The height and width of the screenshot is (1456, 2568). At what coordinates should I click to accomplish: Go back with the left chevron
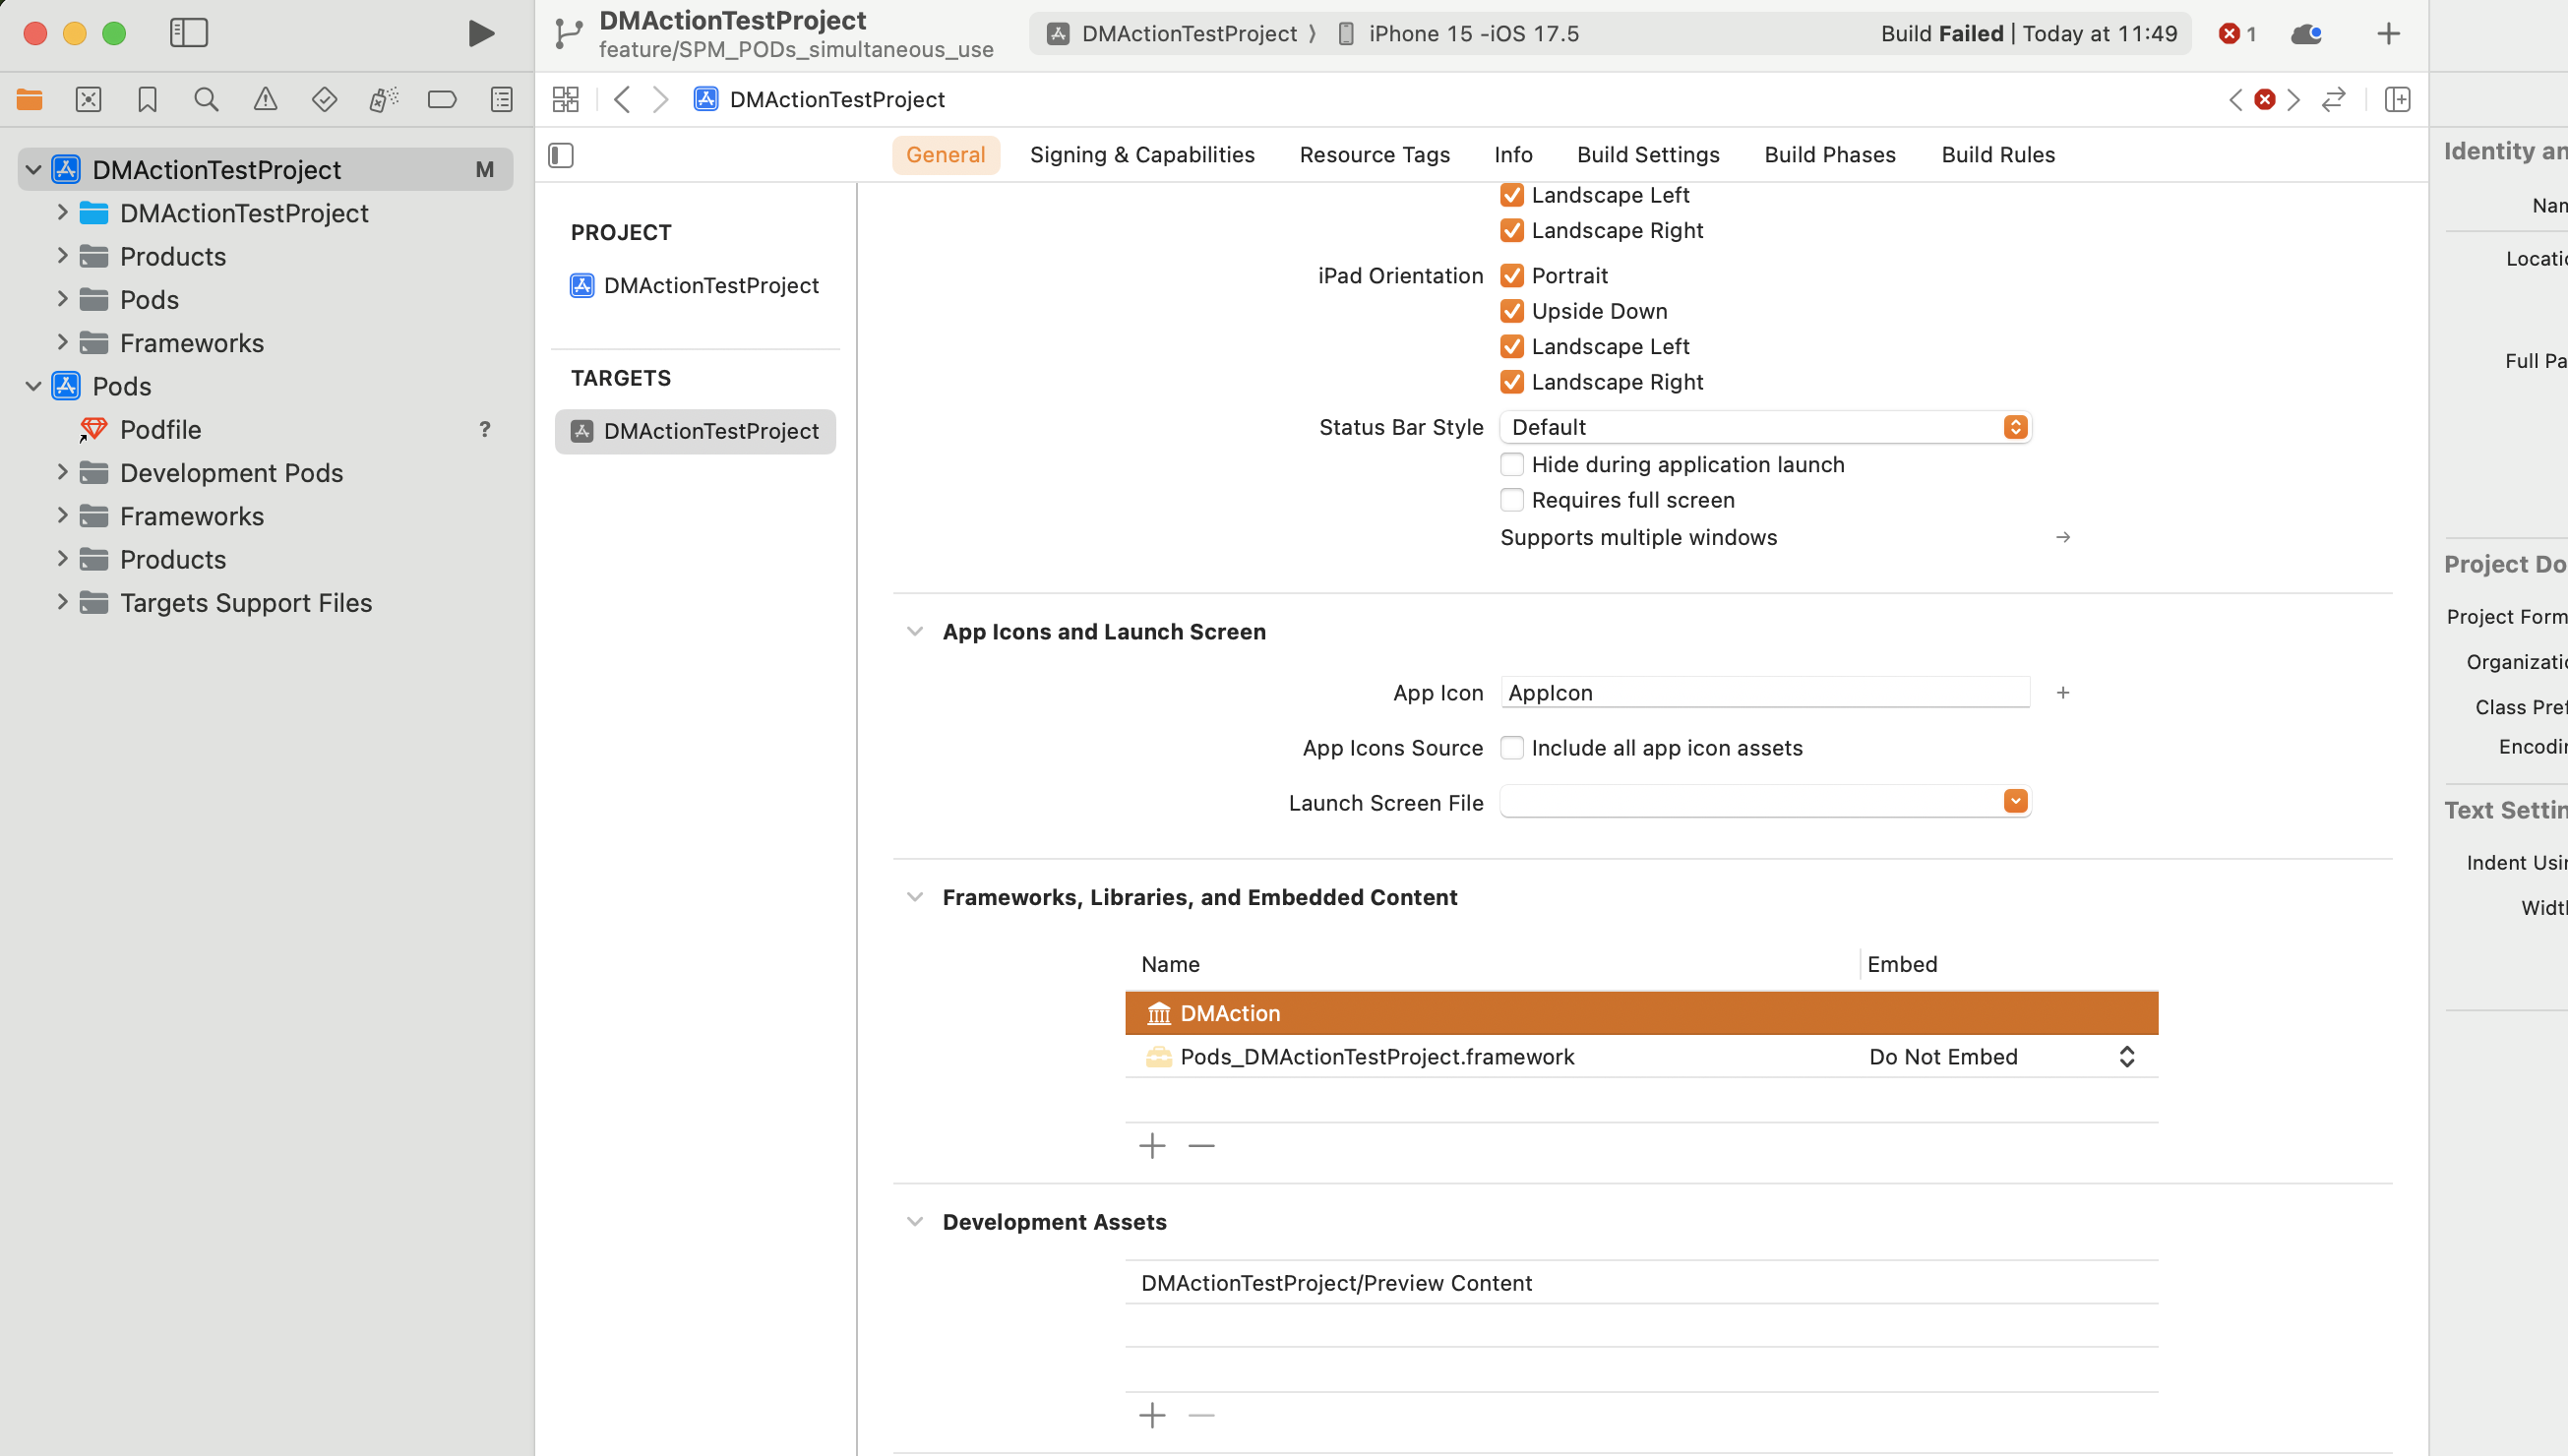click(622, 99)
